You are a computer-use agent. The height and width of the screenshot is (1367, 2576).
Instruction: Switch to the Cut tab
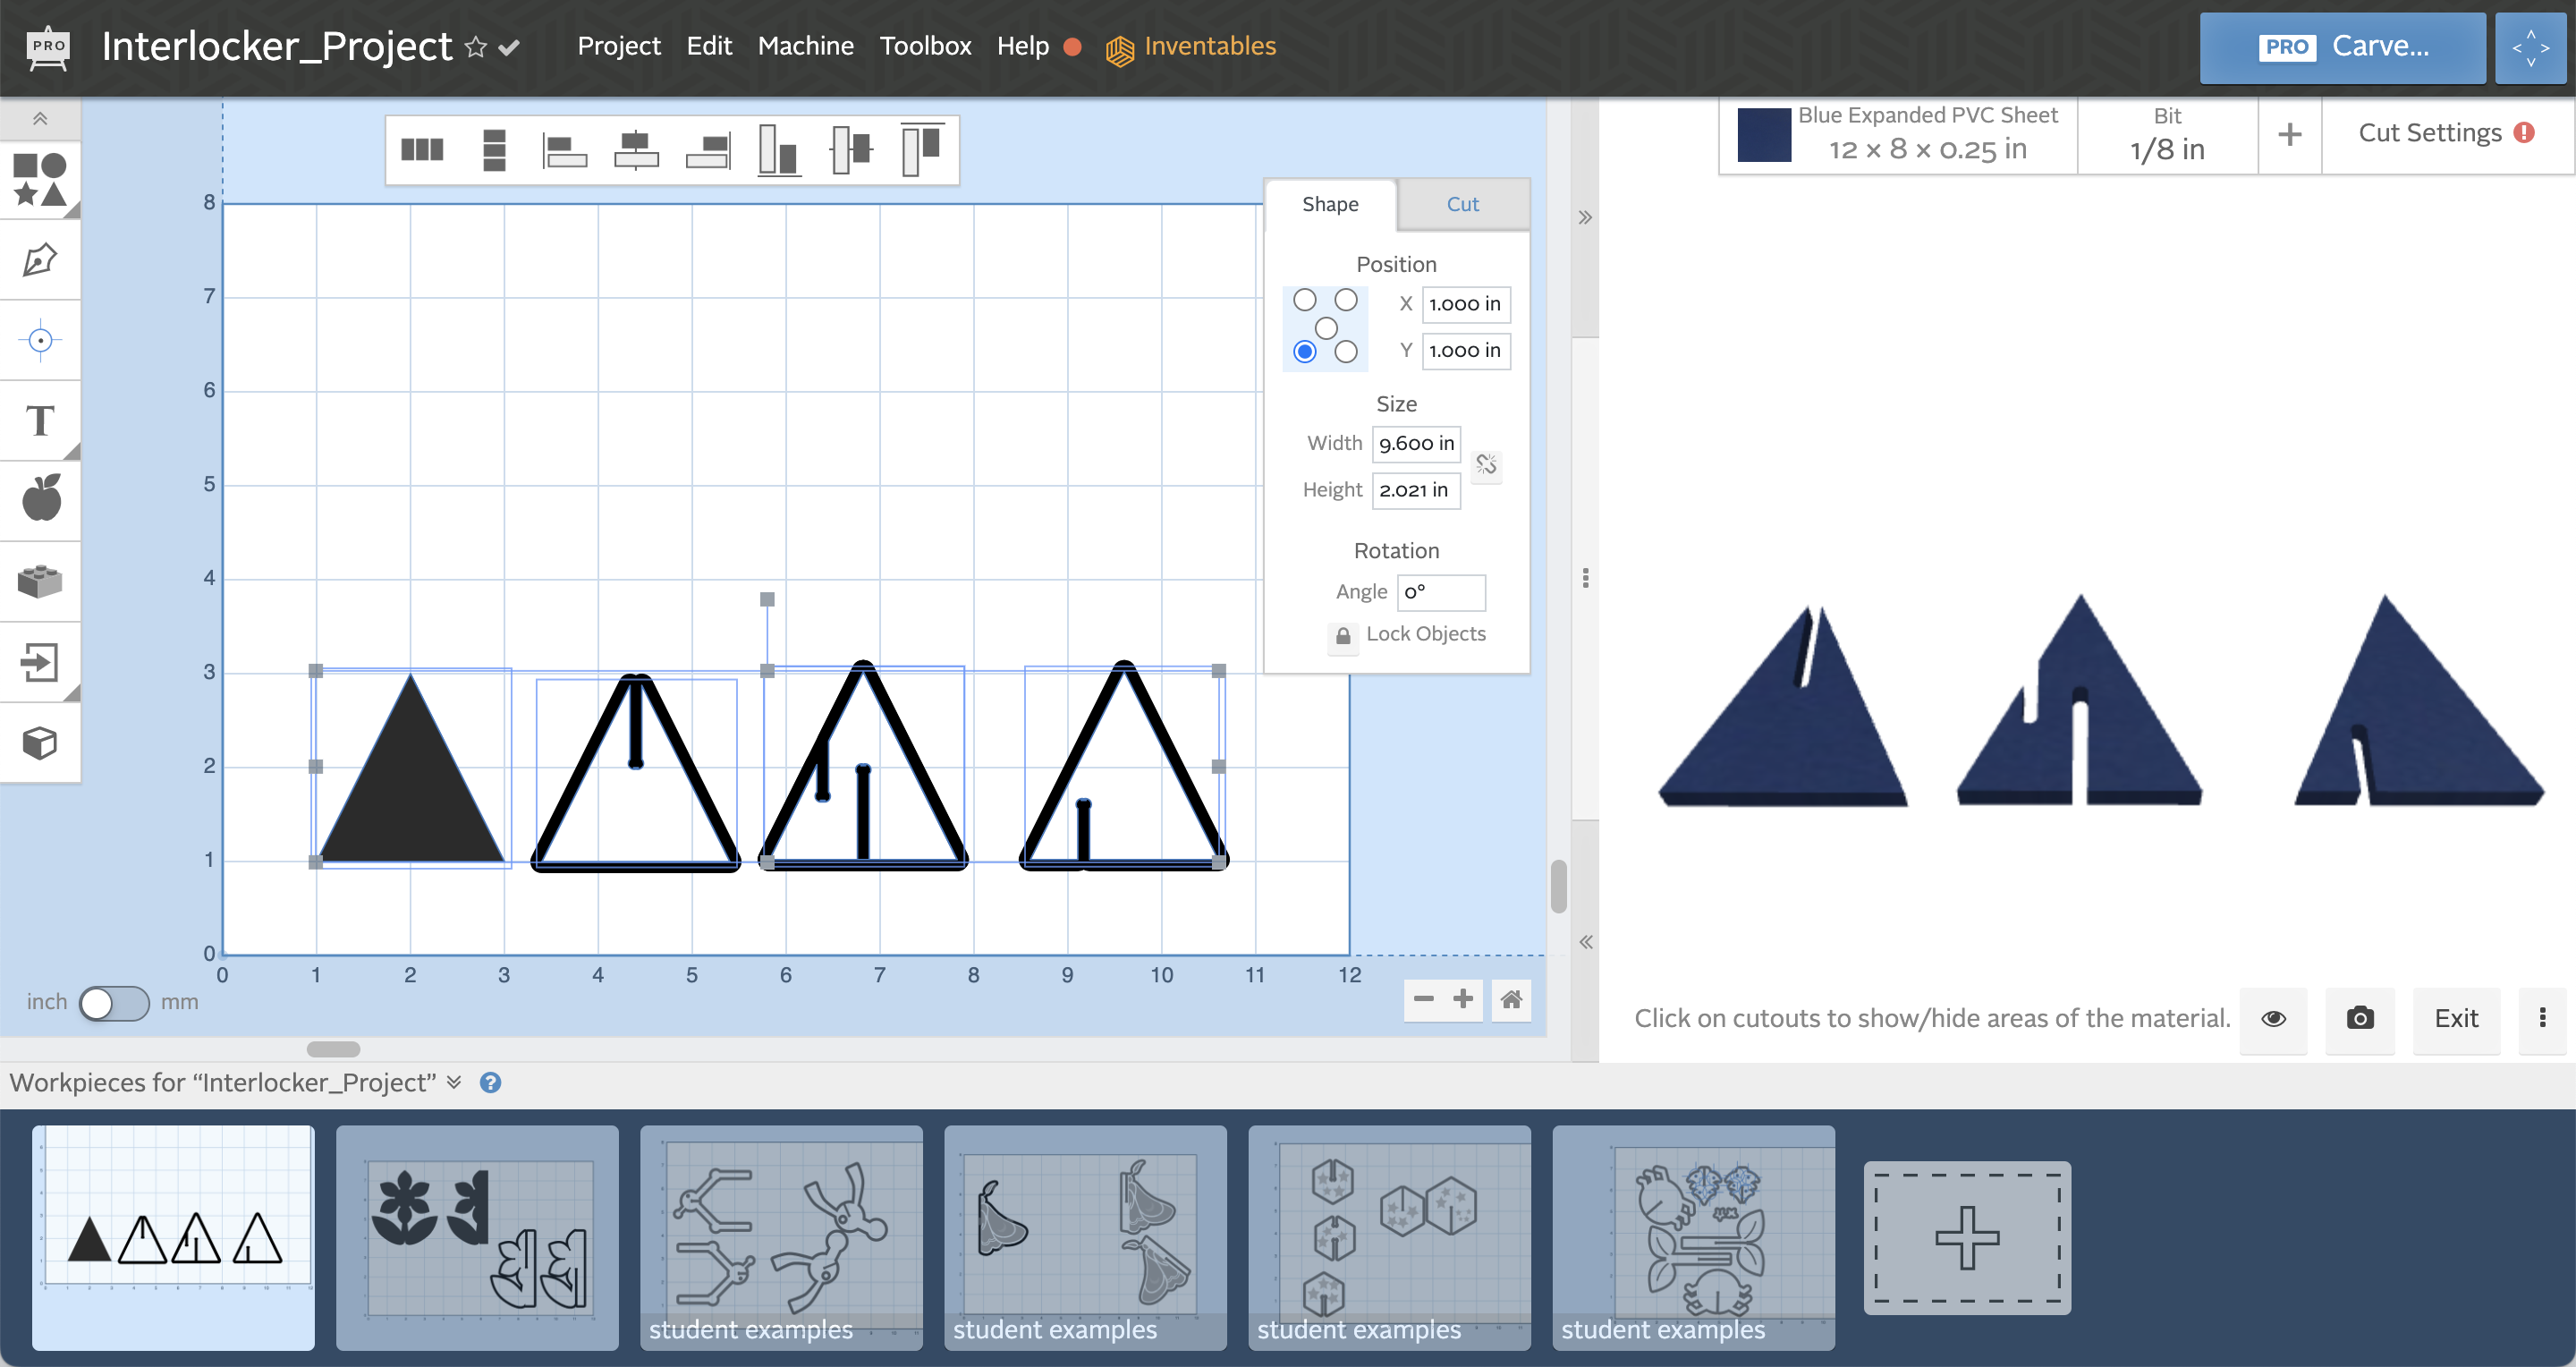(1460, 205)
